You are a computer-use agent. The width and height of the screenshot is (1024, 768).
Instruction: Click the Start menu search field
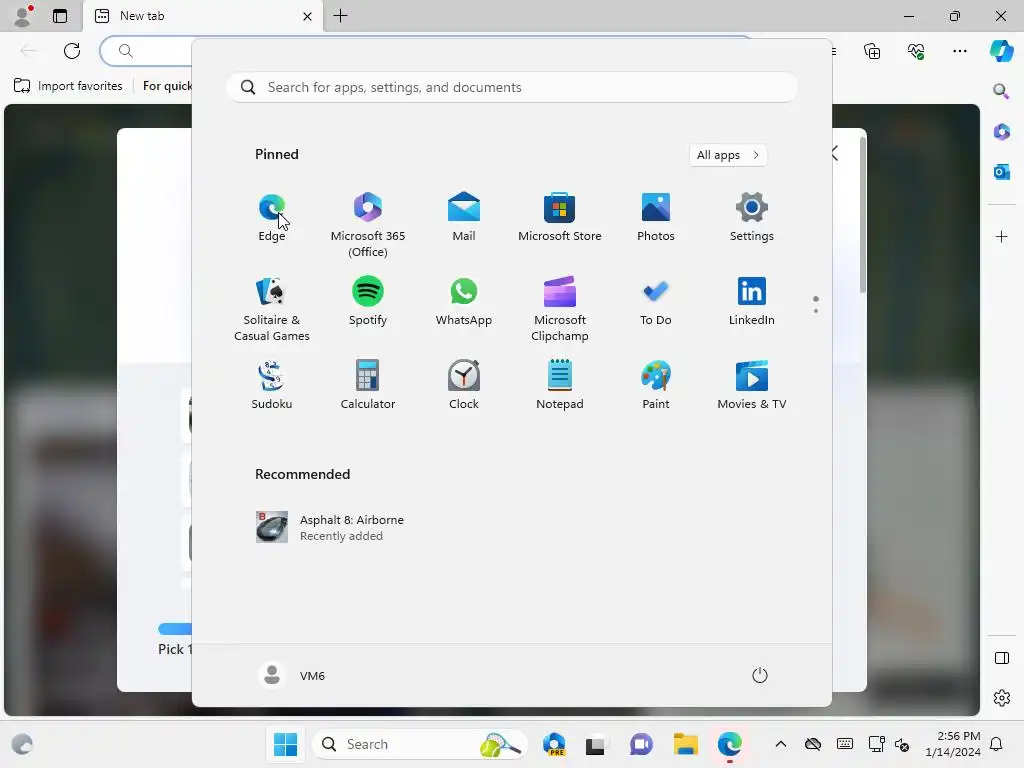pos(511,88)
